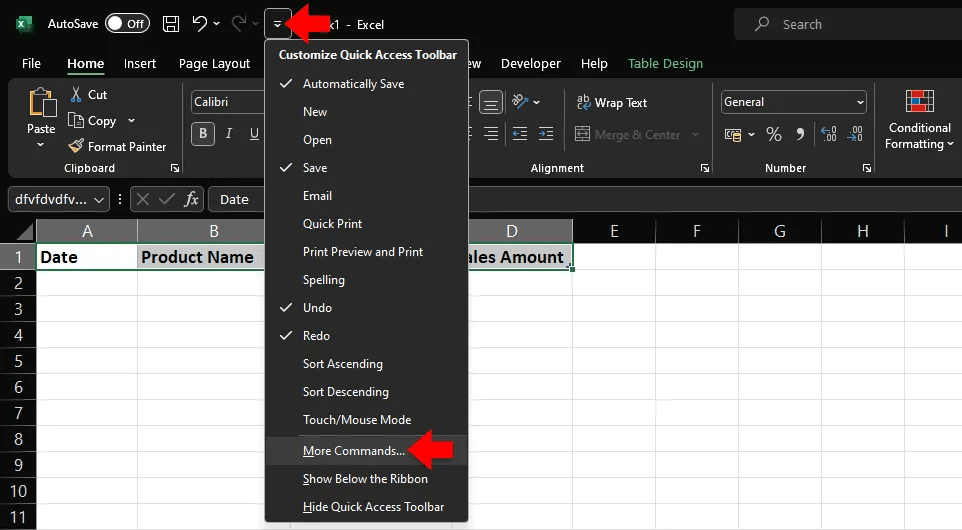962x530 pixels.
Task: Click the align right icon
Action: pos(490,134)
